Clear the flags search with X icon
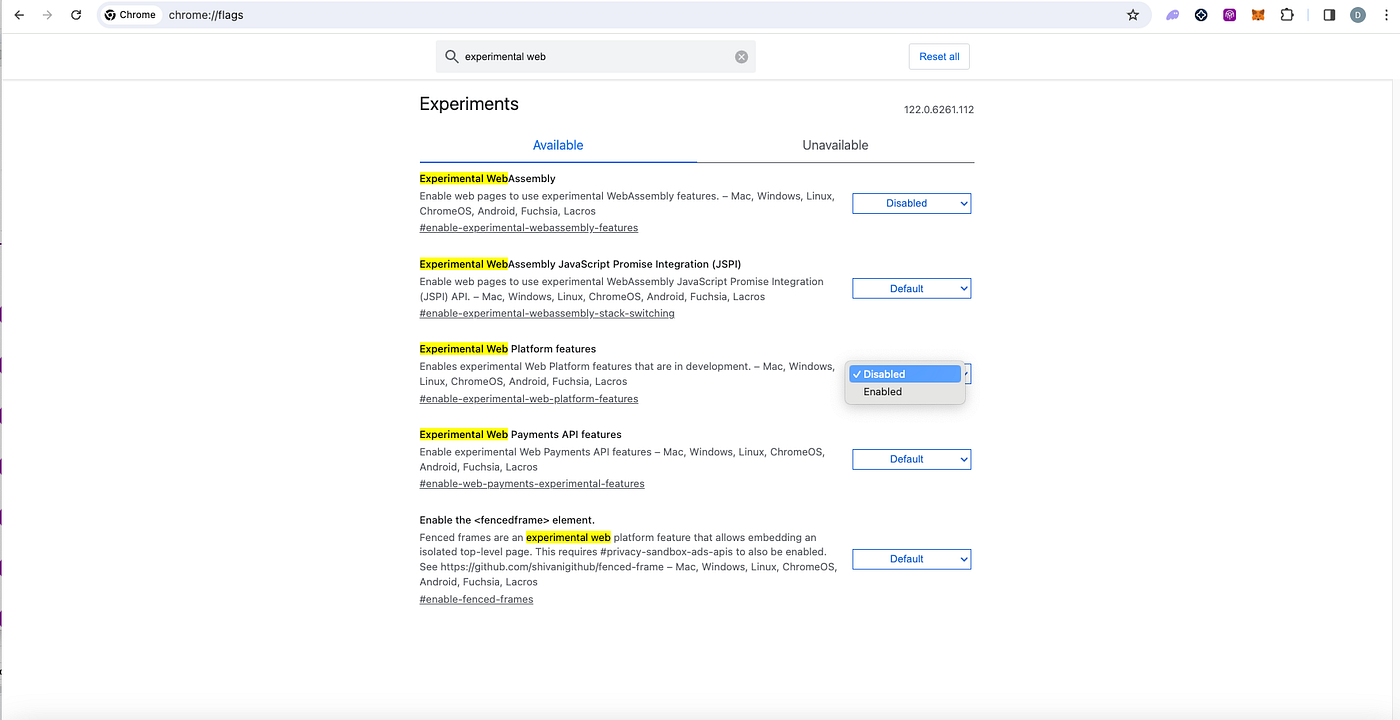 pos(741,57)
